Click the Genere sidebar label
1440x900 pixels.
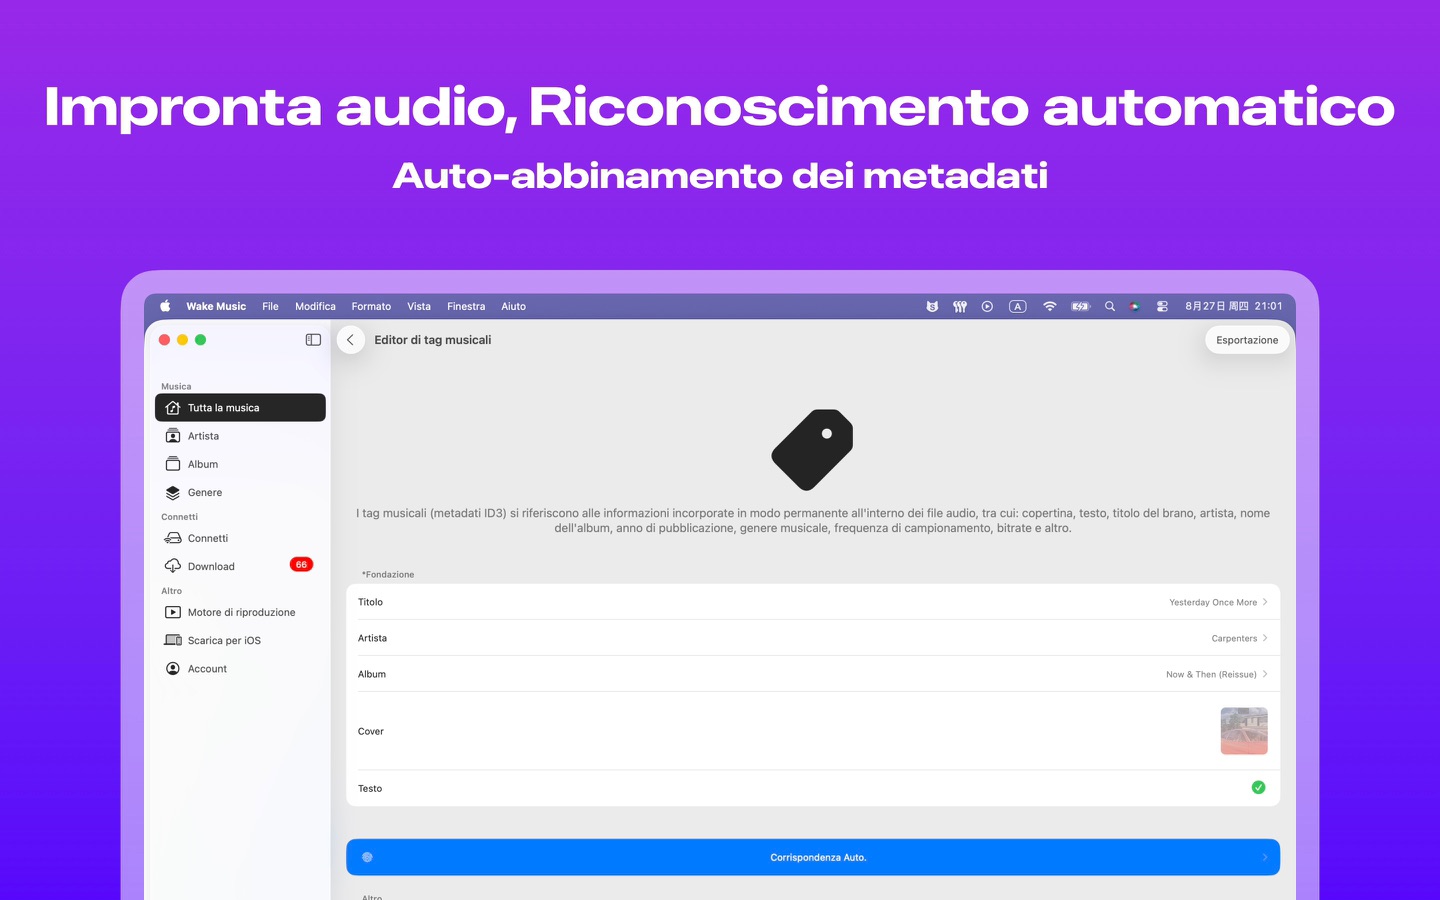[x=205, y=492]
